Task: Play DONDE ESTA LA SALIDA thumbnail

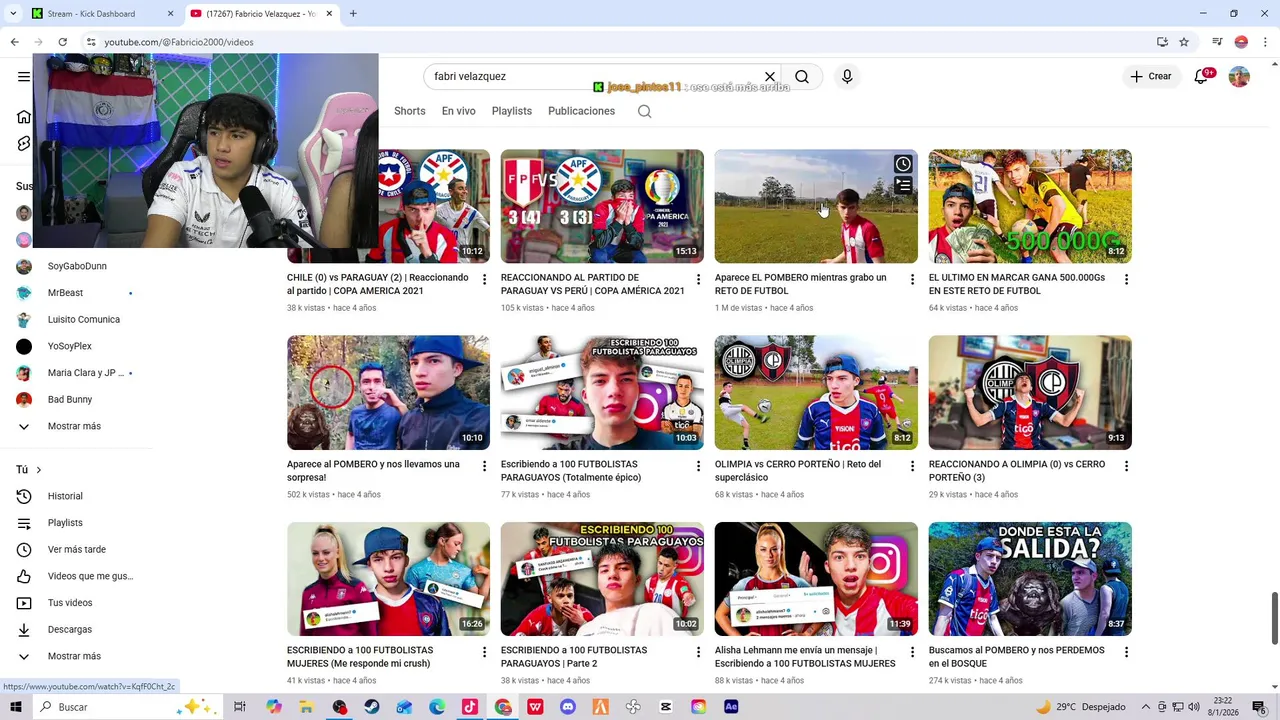Action: pyautogui.click(x=1030, y=579)
